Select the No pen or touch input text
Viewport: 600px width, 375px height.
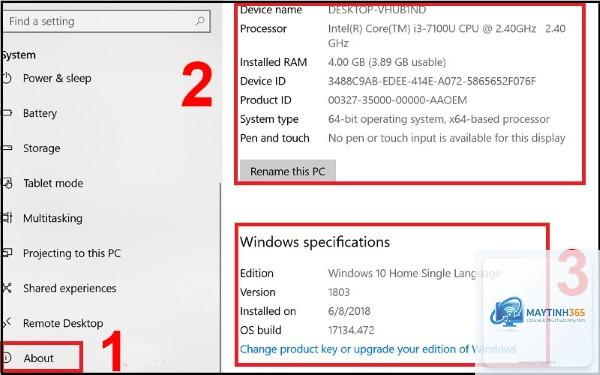(x=447, y=138)
